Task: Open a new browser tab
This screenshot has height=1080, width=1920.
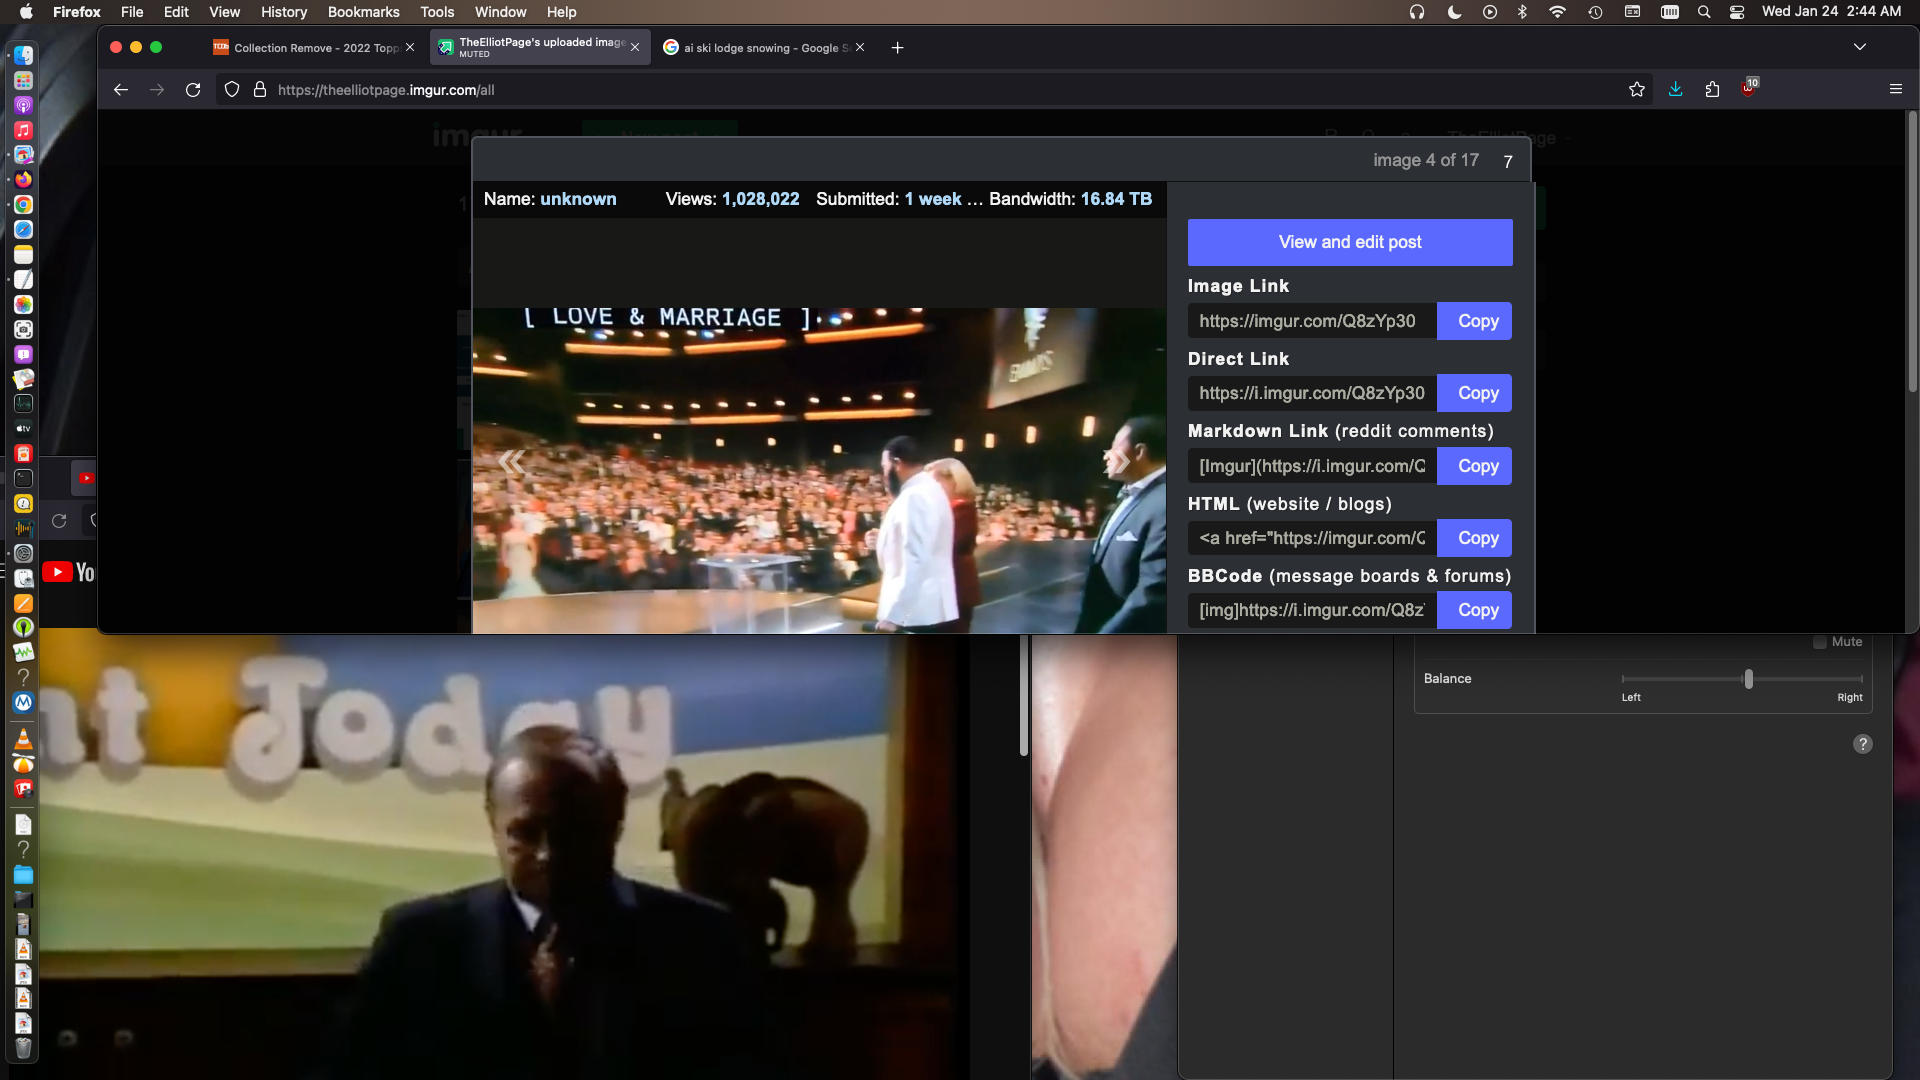Action: point(897,48)
